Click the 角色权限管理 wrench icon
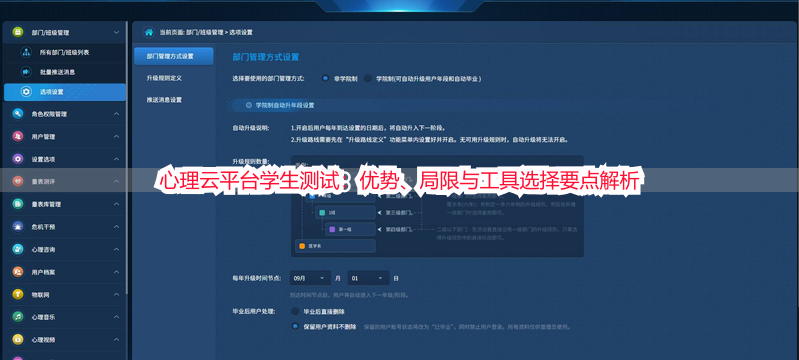The image size is (799, 360). (18, 114)
